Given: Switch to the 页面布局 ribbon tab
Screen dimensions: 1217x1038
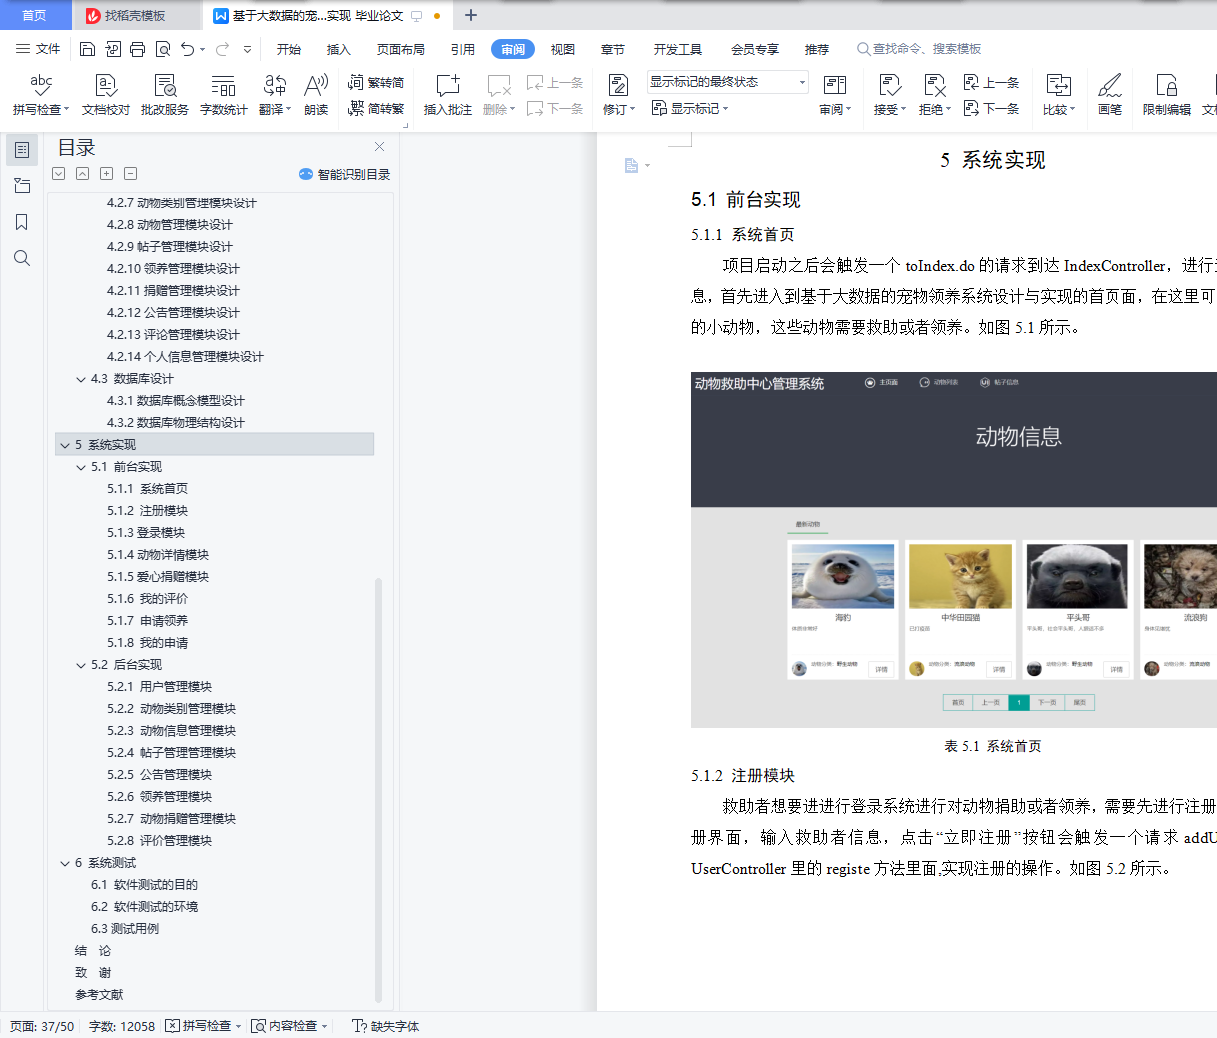Looking at the screenshot, I should click(x=401, y=49).
